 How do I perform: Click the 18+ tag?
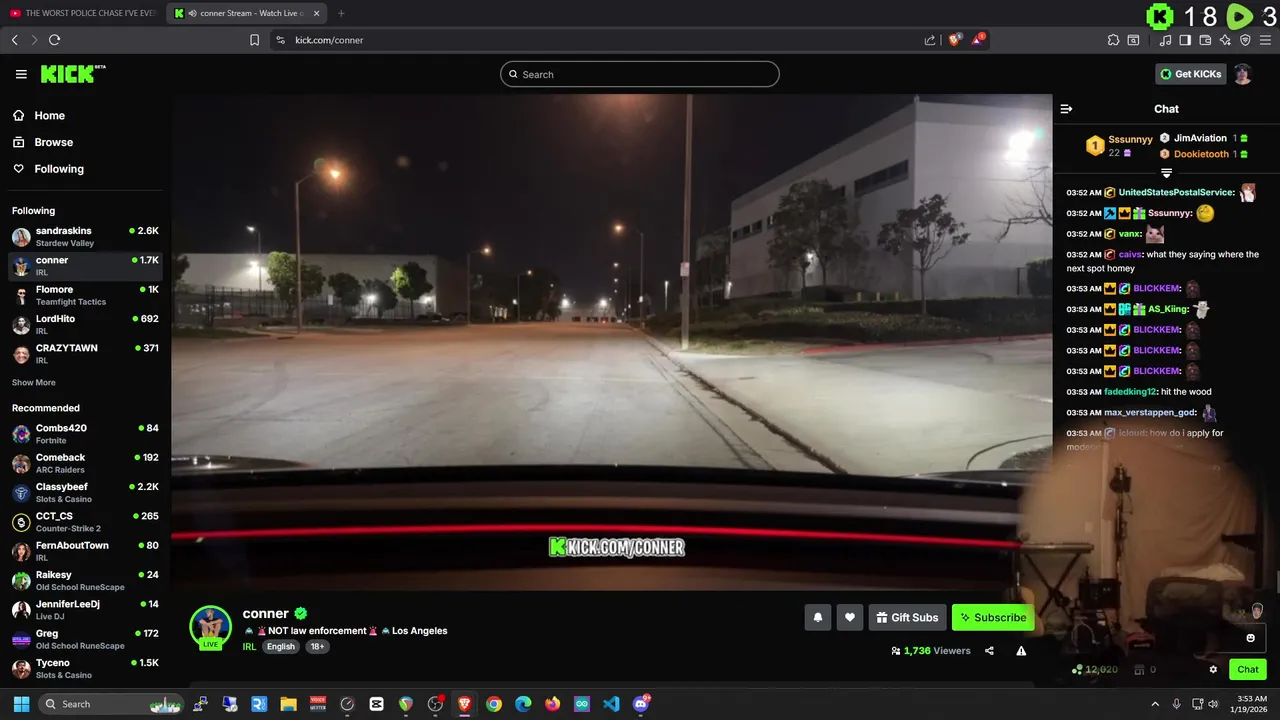tap(317, 646)
